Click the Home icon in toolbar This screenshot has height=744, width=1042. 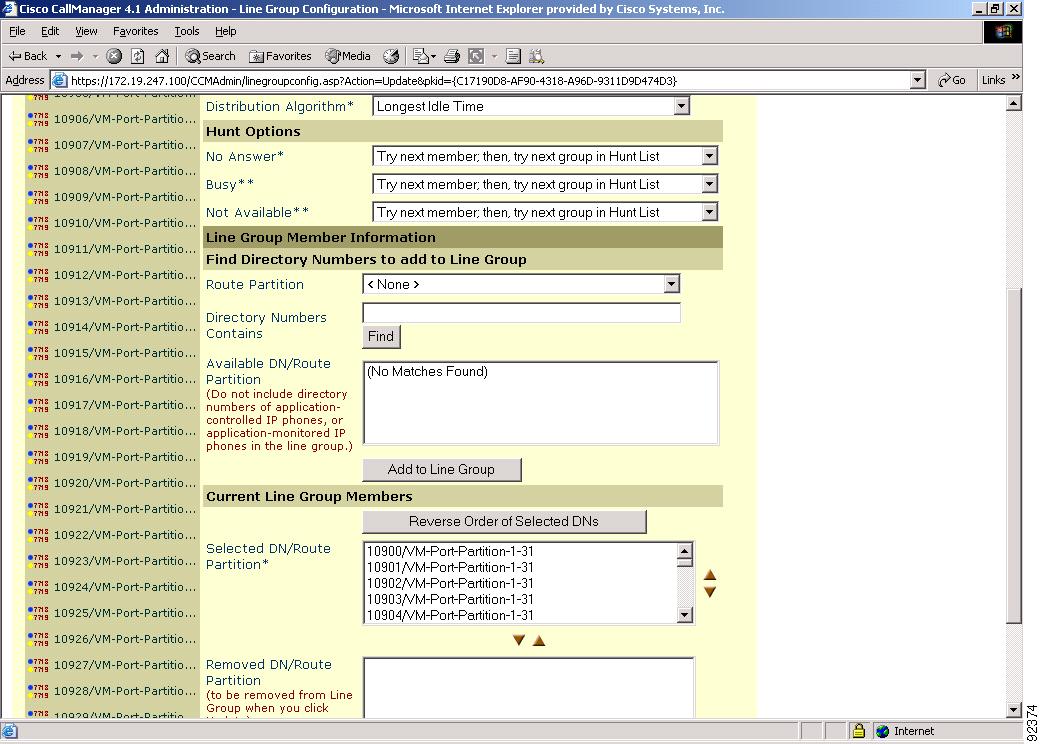pyautogui.click(x=161, y=56)
